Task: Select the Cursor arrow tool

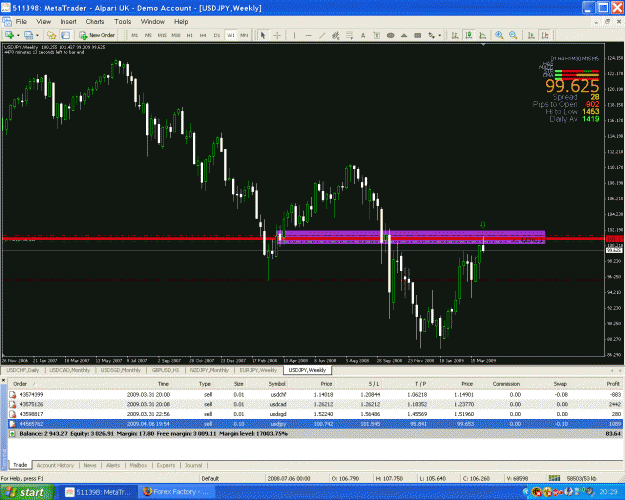Action: 263,35
